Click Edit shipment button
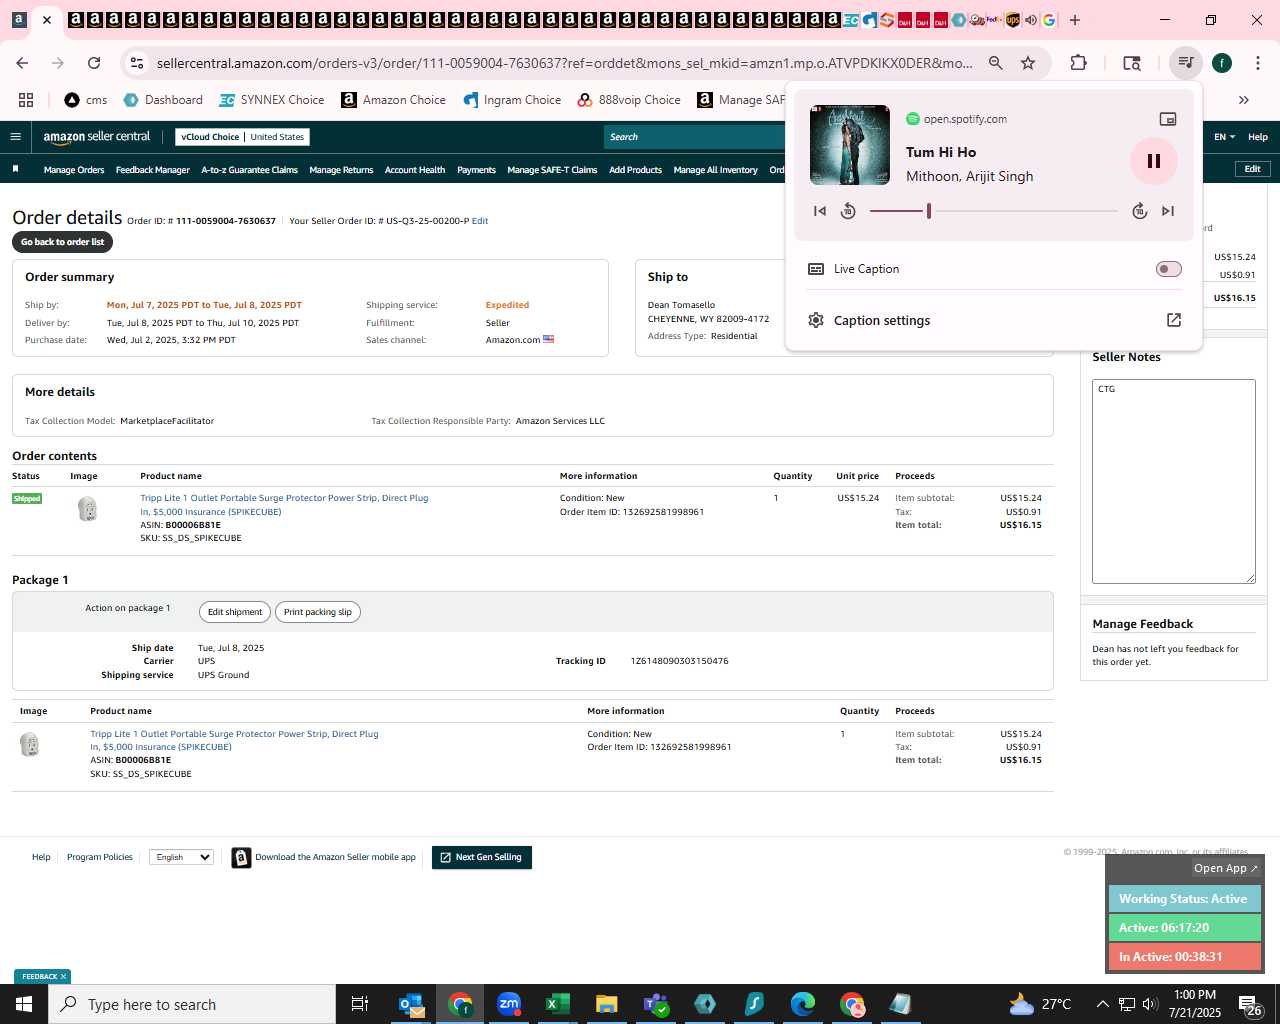The height and width of the screenshot is (1024, 1280). coord(235,612)
